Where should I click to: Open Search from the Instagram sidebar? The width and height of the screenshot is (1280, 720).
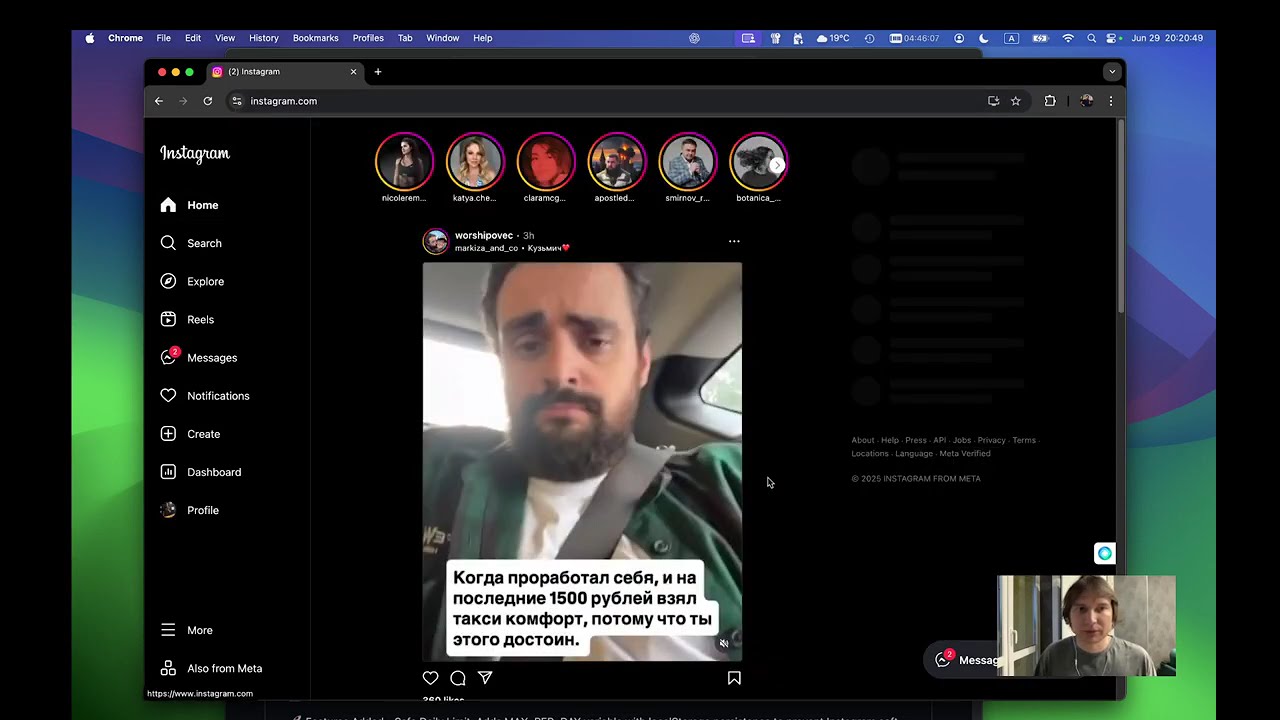tap(190, 243)
